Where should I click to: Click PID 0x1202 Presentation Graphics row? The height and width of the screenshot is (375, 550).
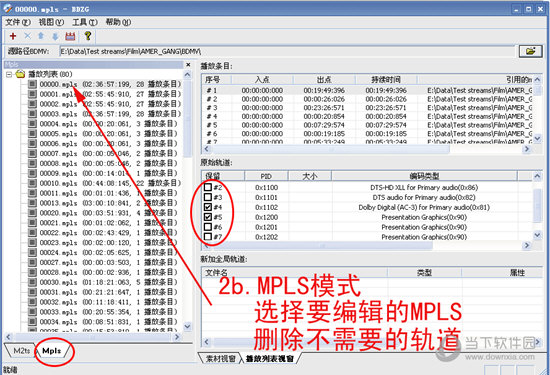click(367, 237)
